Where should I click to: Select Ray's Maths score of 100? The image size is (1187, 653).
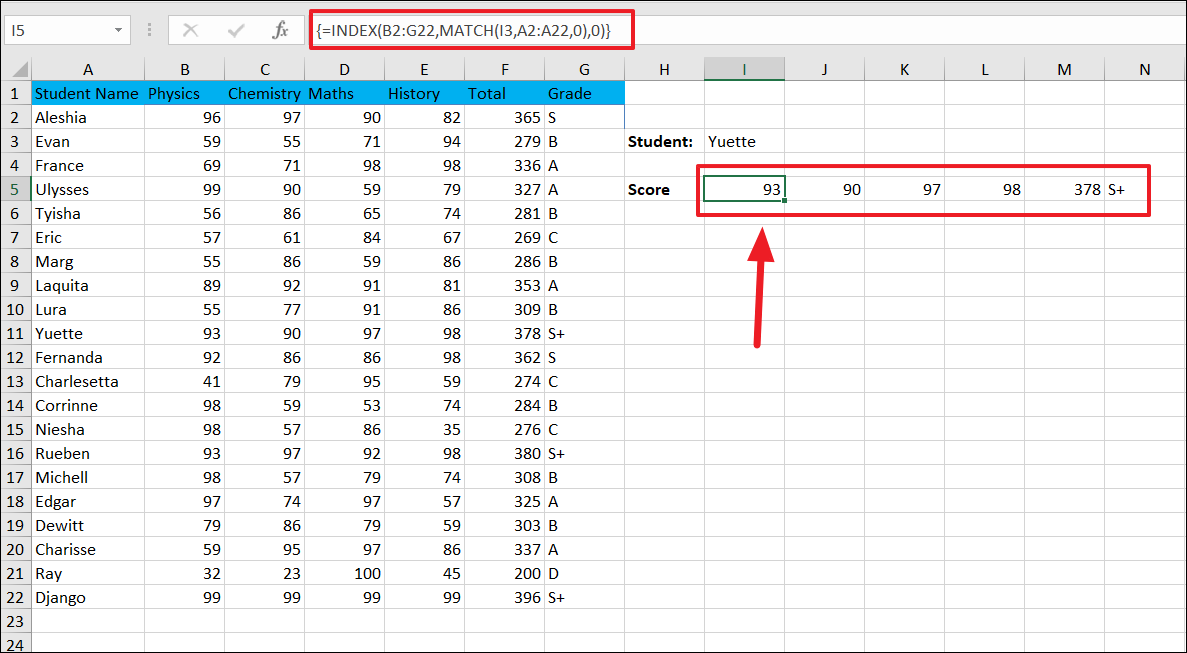tap(344, 573)
